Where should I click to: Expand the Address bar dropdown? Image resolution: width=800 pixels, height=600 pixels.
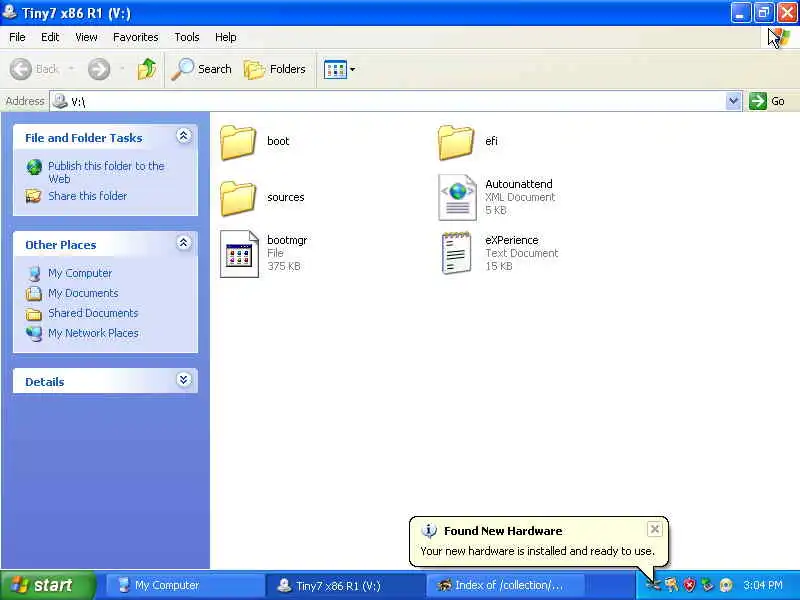pyautogui.click(x=733, y=101)
